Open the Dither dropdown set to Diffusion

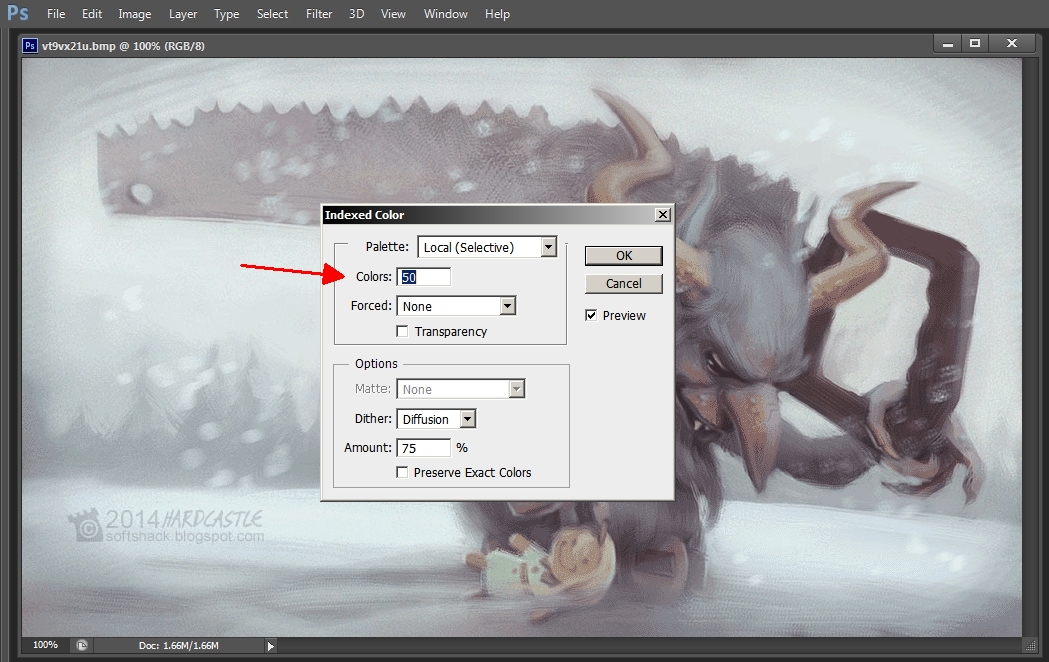point(436,419)
